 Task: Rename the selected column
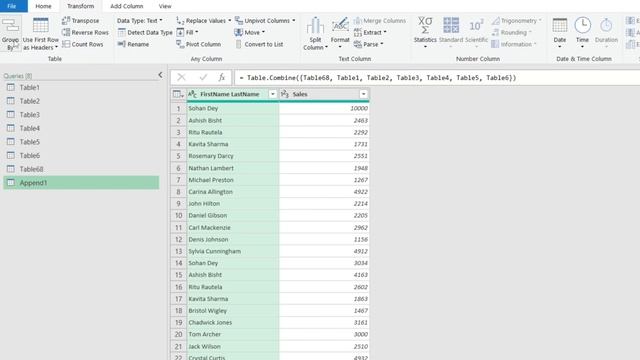(x=133, y=44)
